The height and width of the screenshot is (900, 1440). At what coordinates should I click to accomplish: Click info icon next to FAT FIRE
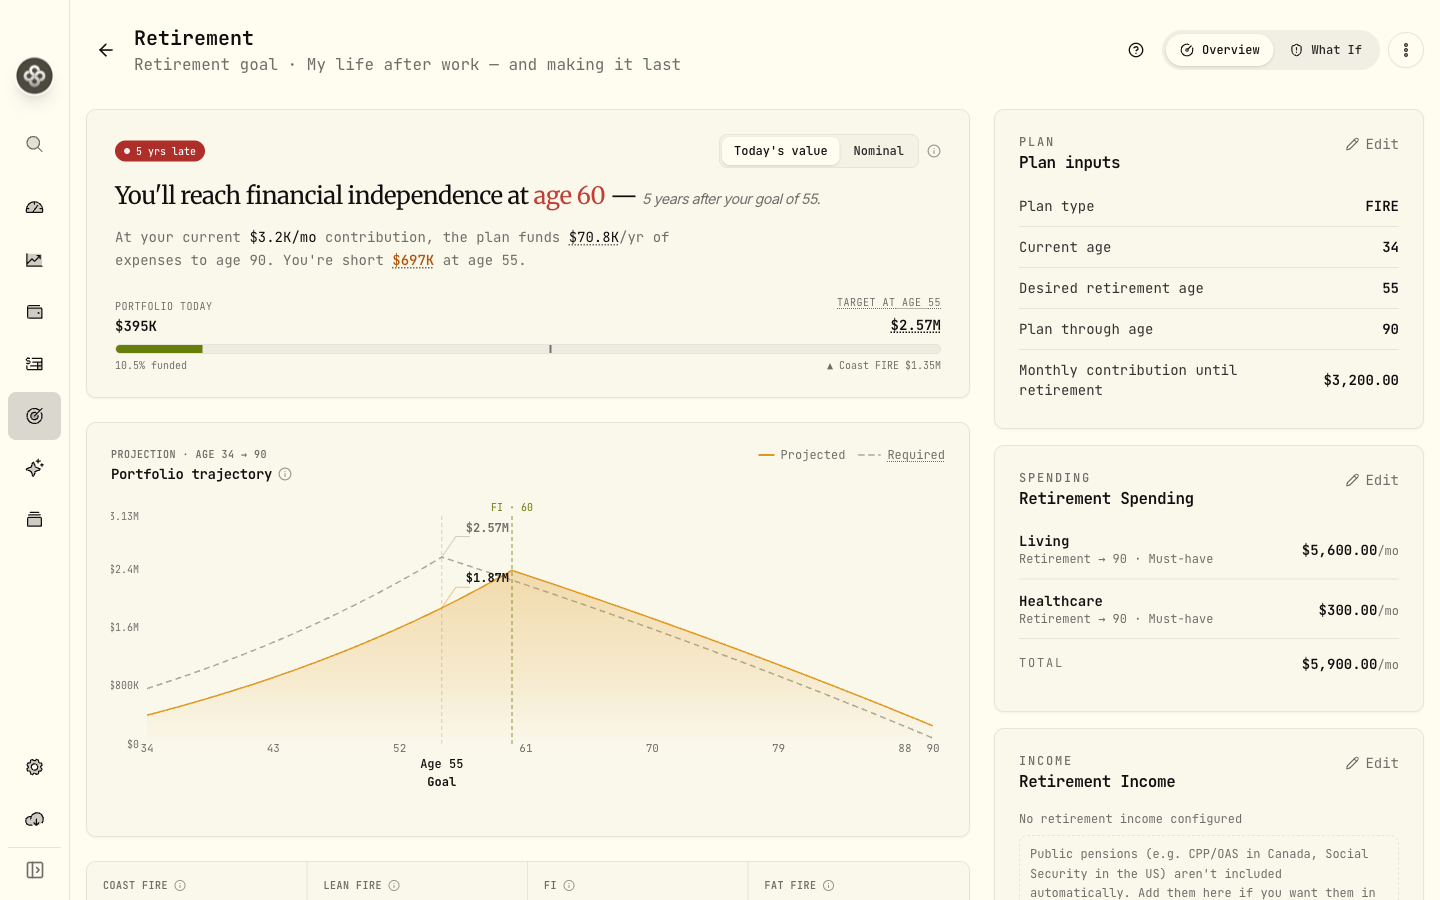click(828, 885)
